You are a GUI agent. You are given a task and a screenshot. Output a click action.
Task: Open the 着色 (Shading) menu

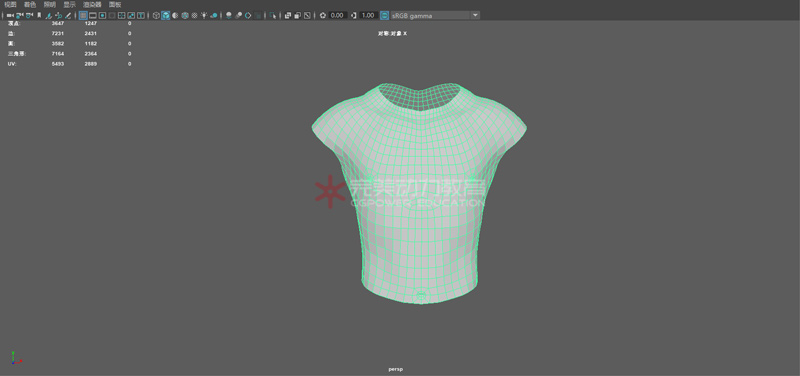pos(30,4)
